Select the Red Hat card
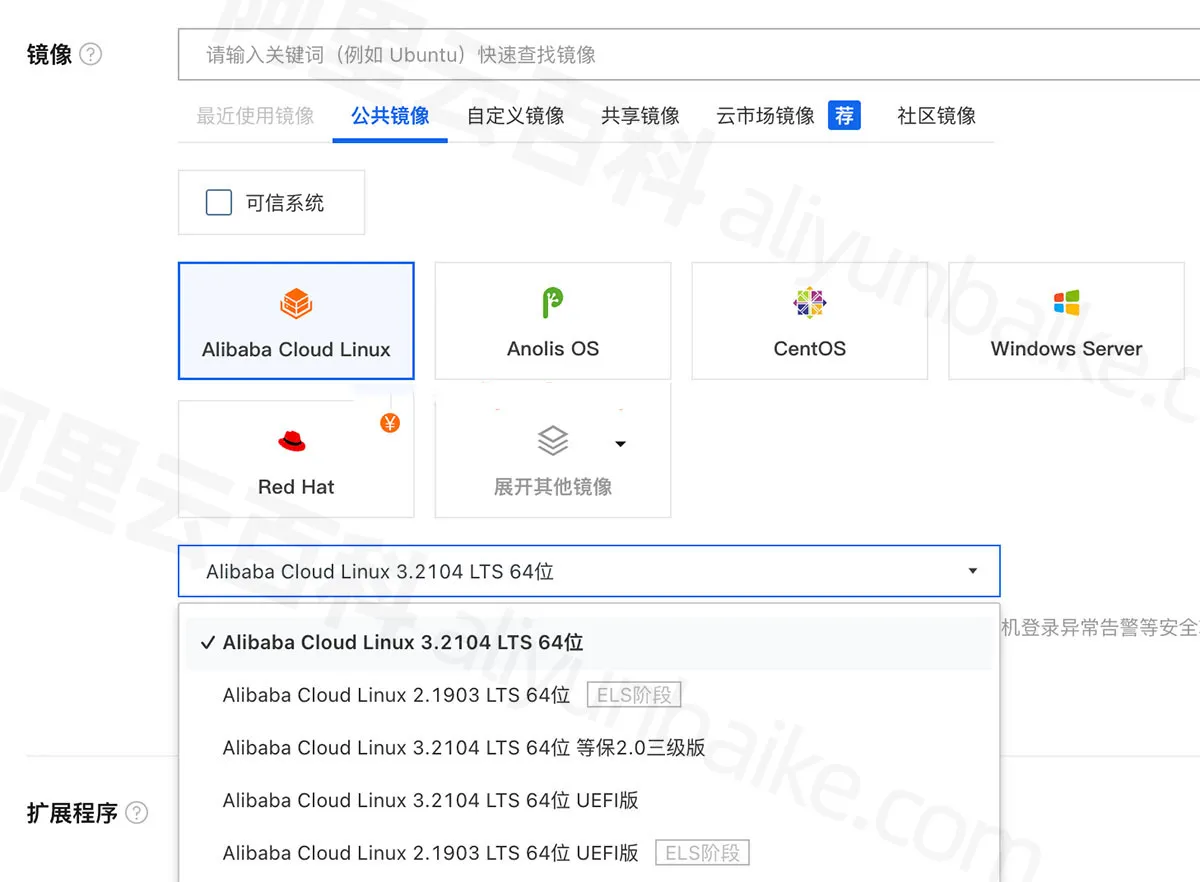1200x882 pixels. (296, 459)
